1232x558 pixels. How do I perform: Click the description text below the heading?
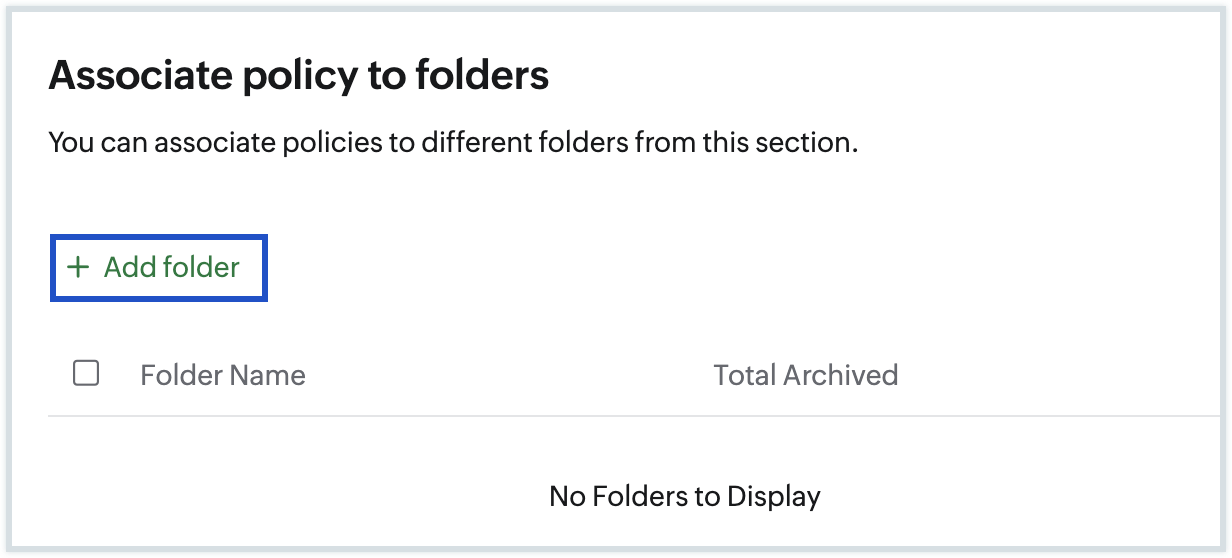(x=453, y=143)
